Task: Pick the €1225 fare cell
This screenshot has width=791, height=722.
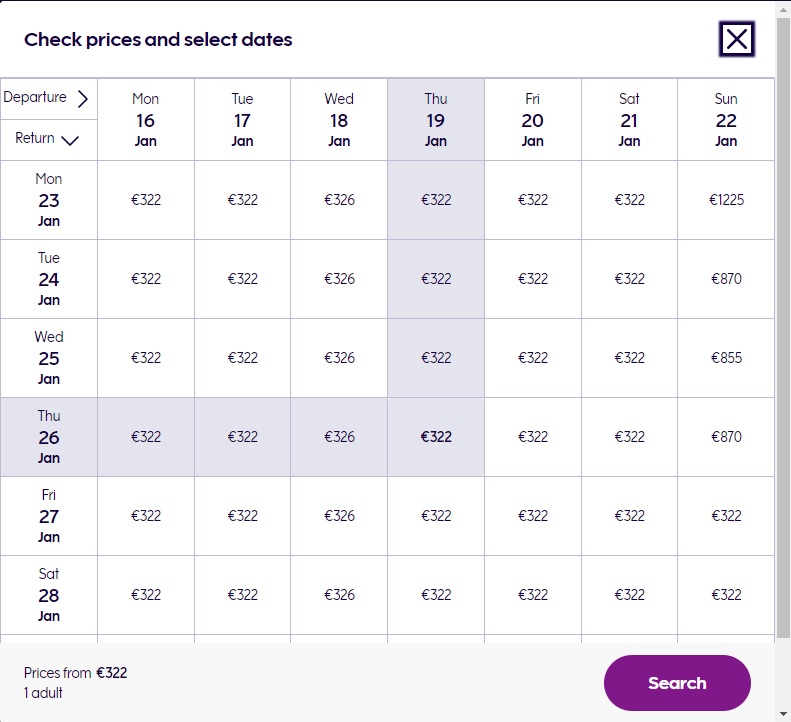Action: pos(726,200)
